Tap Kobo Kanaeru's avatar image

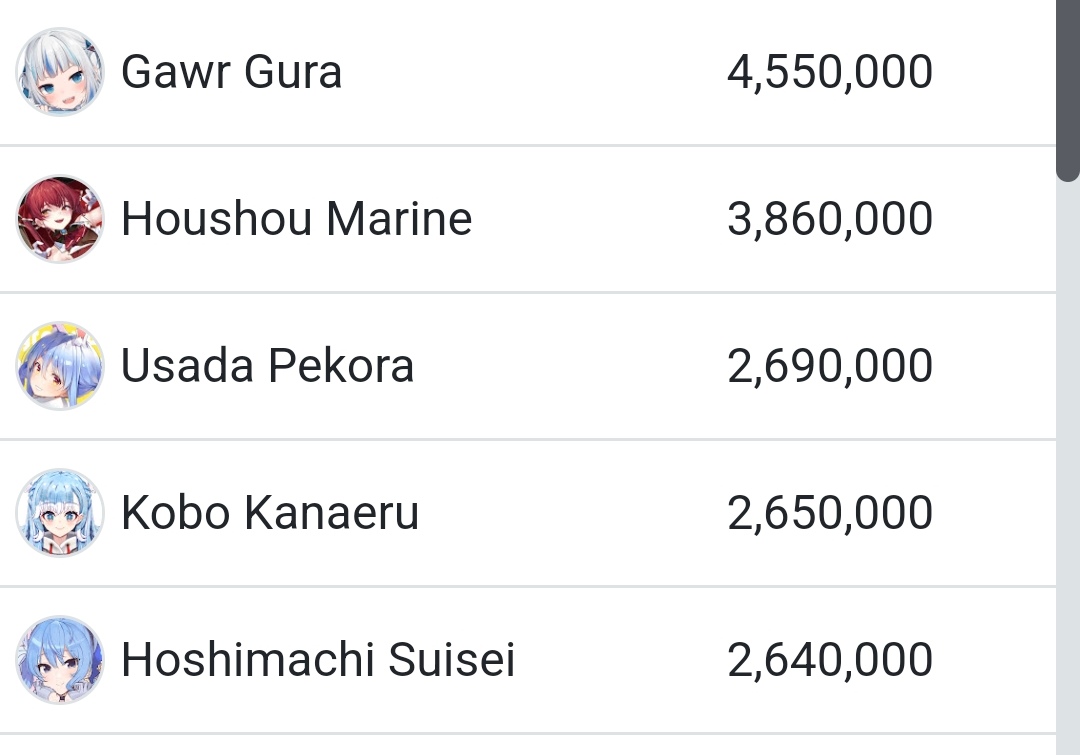[60, 513]
